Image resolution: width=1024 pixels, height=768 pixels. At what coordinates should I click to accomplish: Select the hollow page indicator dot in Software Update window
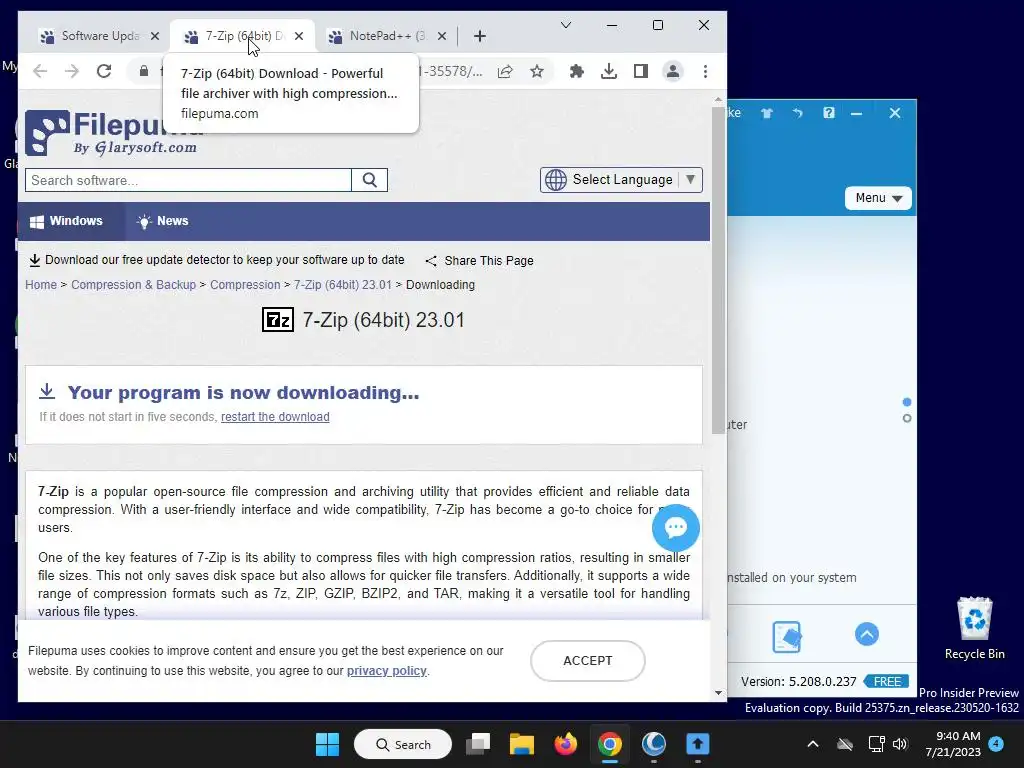[906, 419]
